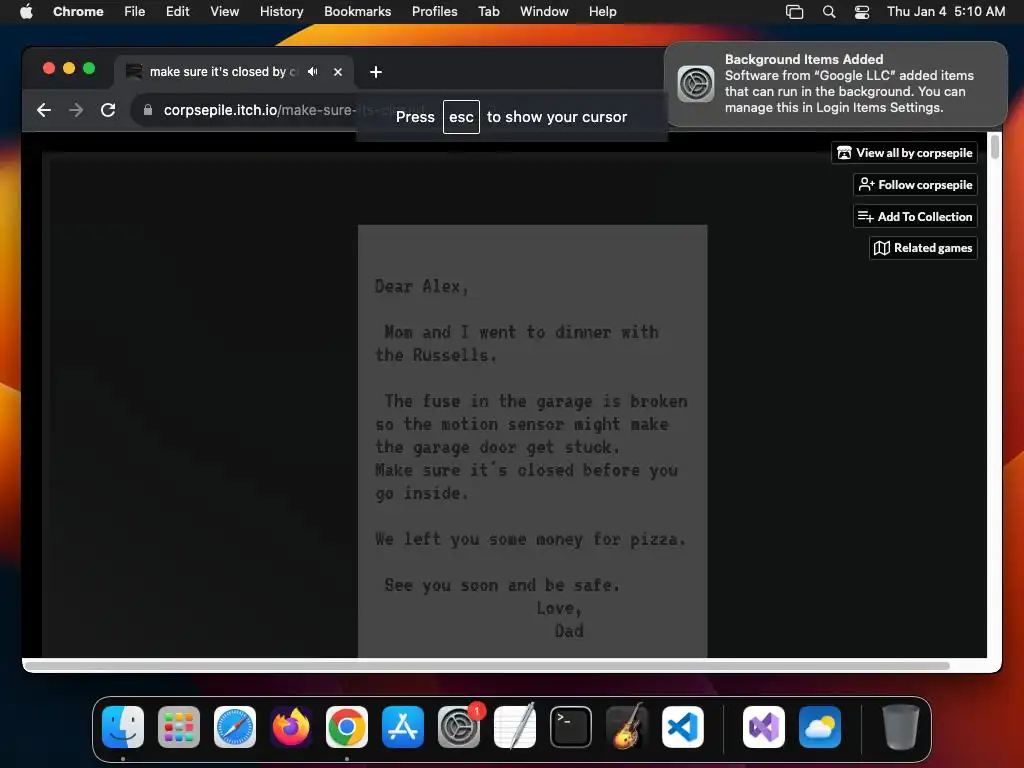Viewport: 1024px width, 768px height.
Task: Open Control Center in menu bar
Action: [862, 12]
